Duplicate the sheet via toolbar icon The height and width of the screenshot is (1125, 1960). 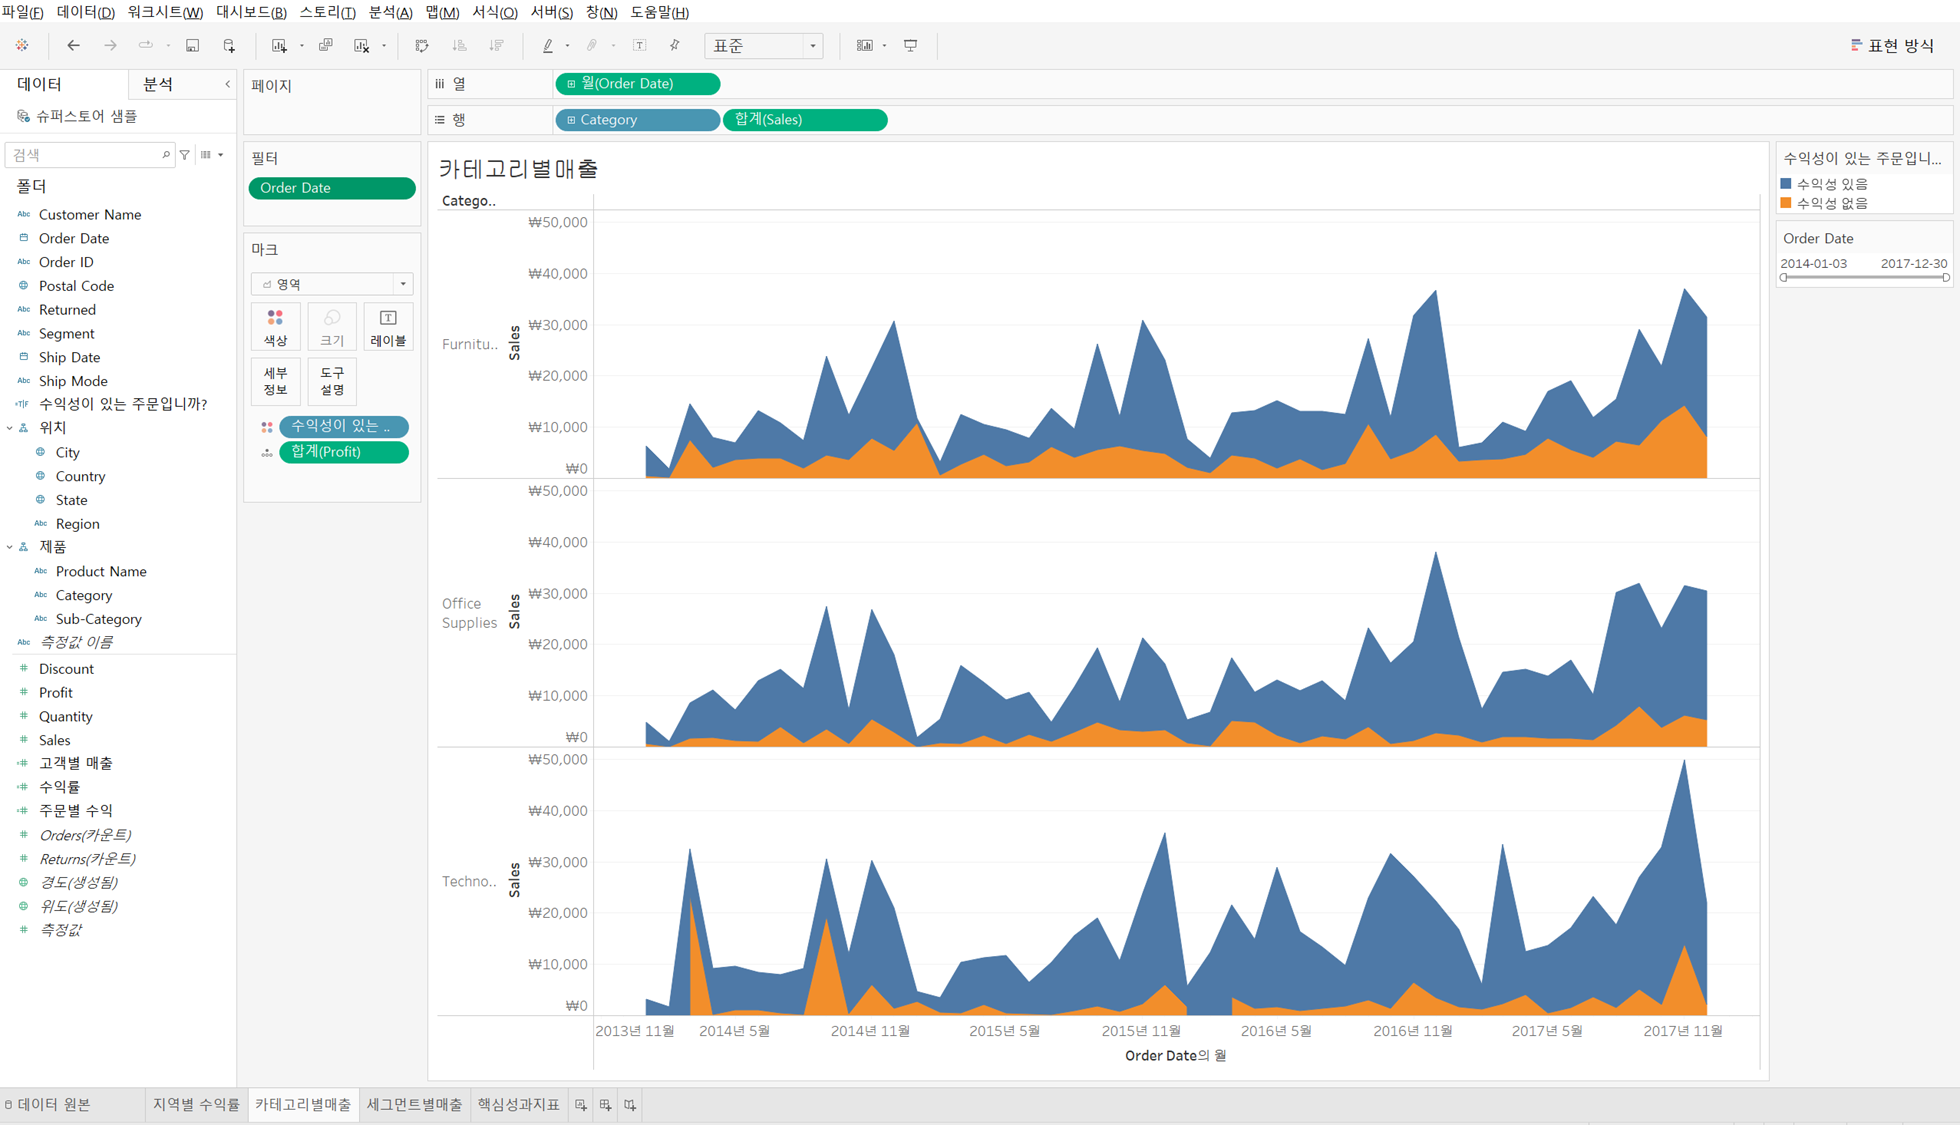pos(325,45)
